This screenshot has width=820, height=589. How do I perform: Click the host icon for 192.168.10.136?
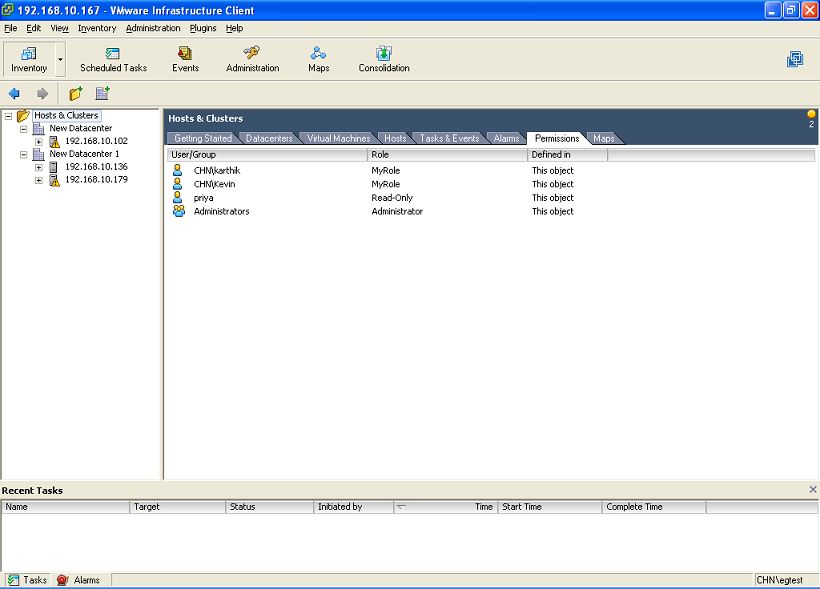[x=53, y=167]
